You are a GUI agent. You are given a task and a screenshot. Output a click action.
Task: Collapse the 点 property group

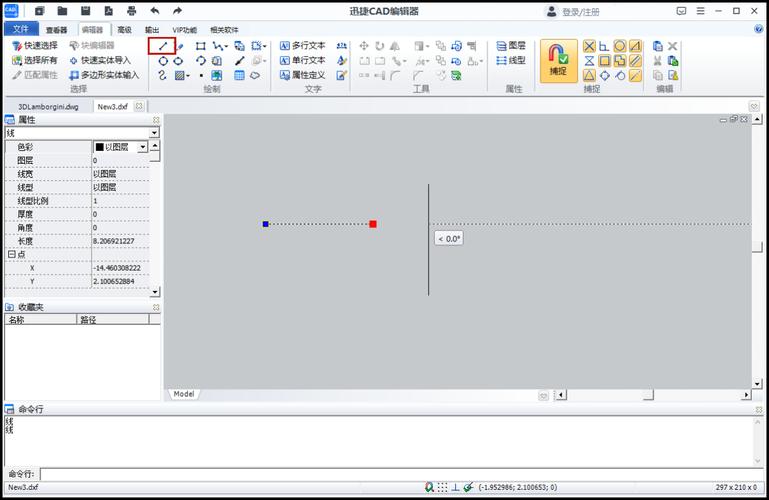tap(11, 254)
